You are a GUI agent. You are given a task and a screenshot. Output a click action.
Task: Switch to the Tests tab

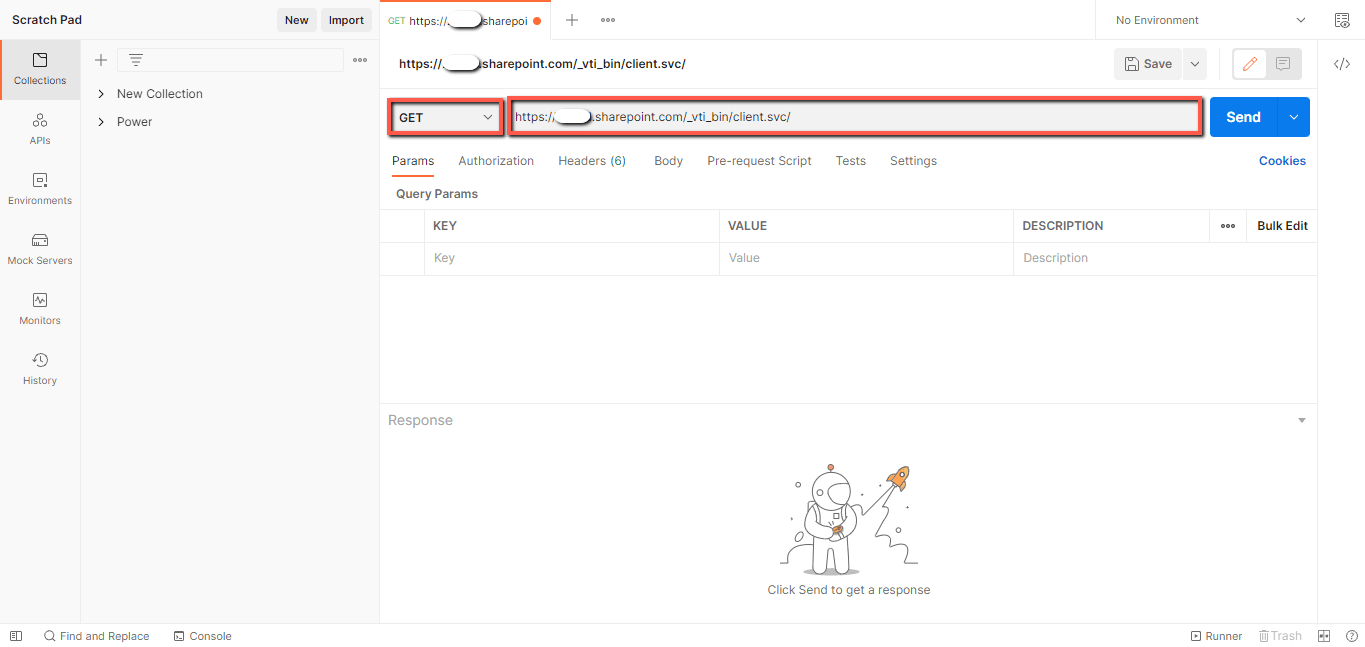(x=851, y=161)
